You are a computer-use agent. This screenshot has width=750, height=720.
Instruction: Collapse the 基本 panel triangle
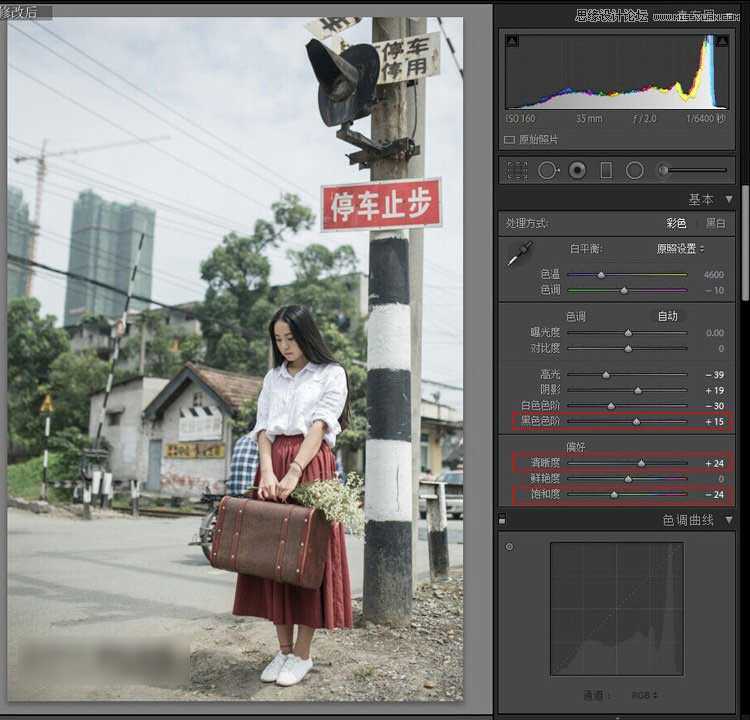[728, 199]
